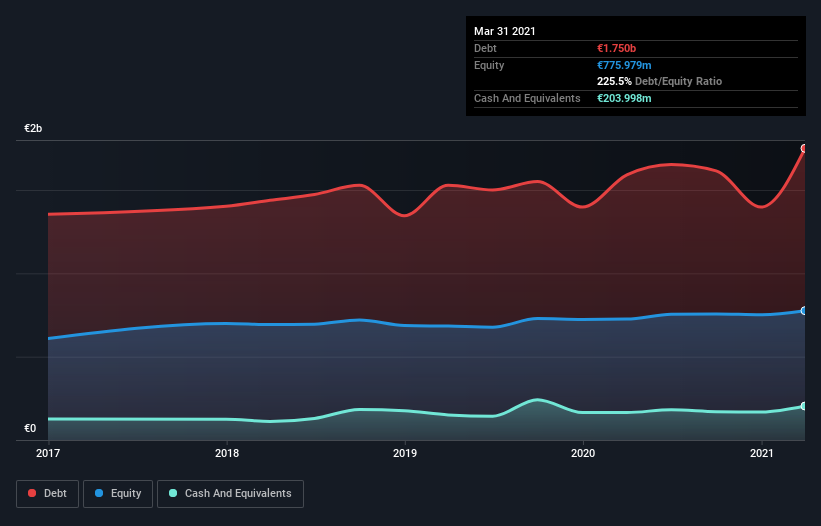
Task: Click the 2020 x-axis label
Action: 583,453
